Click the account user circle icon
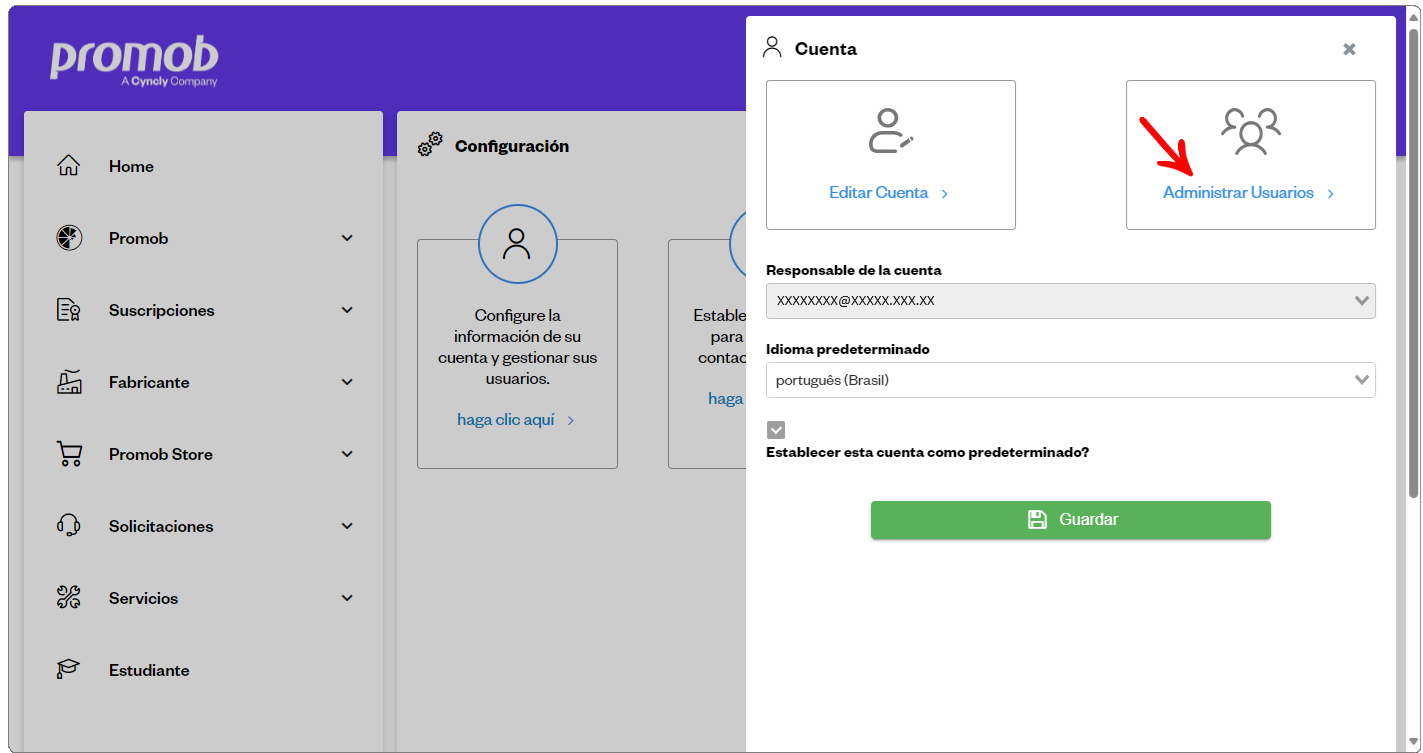1423x753 pixels. pos(517,244)
